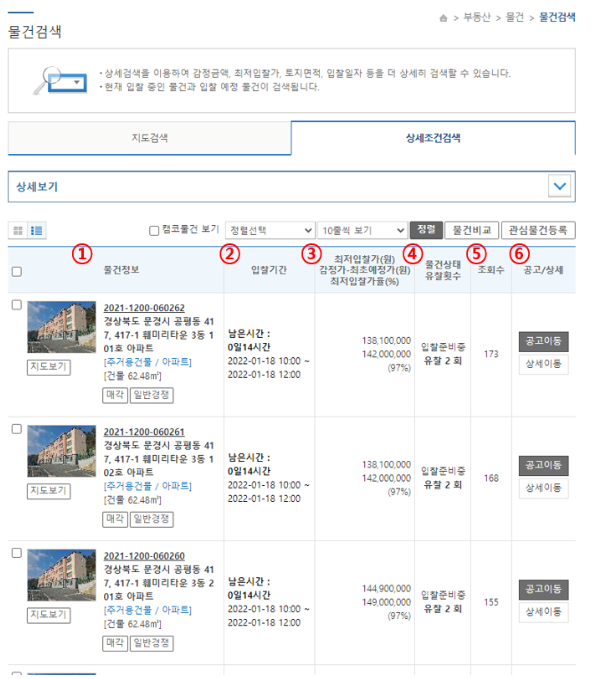Image resolution: width=599 pixels, height=679 pixels.
Task: Click 매각 tag of item 060261
Action: (115, 519)
